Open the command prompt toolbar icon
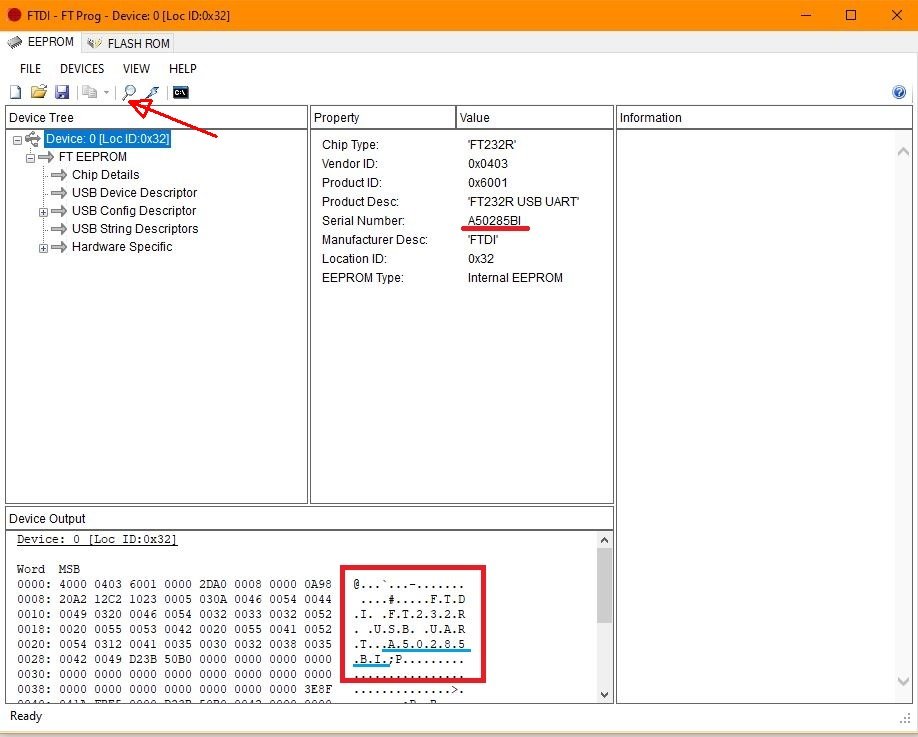 (x=181, y=93)
